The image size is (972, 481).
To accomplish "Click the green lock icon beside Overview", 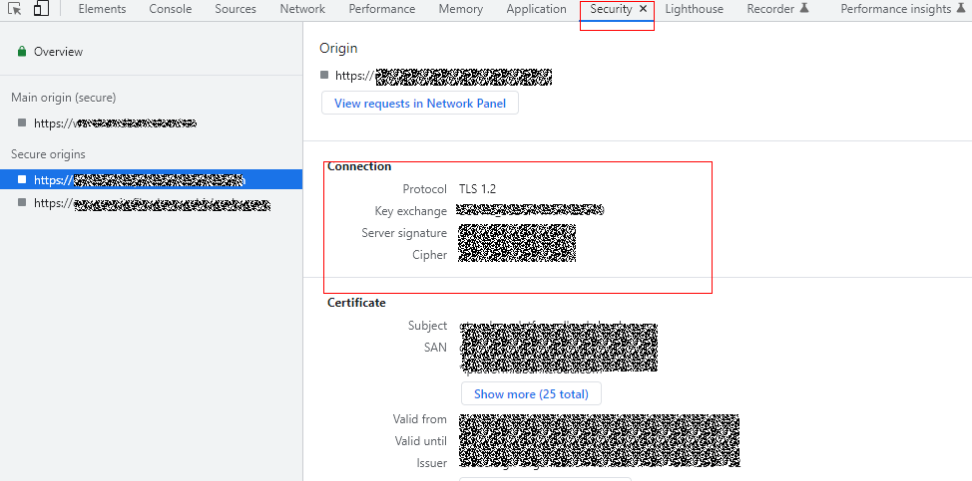I will pos(22,52).
